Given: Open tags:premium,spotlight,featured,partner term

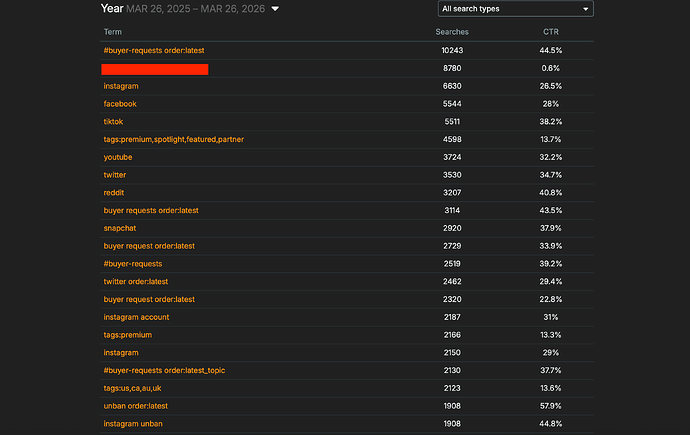Looking at the screenshot, I should tap(173, 139).
